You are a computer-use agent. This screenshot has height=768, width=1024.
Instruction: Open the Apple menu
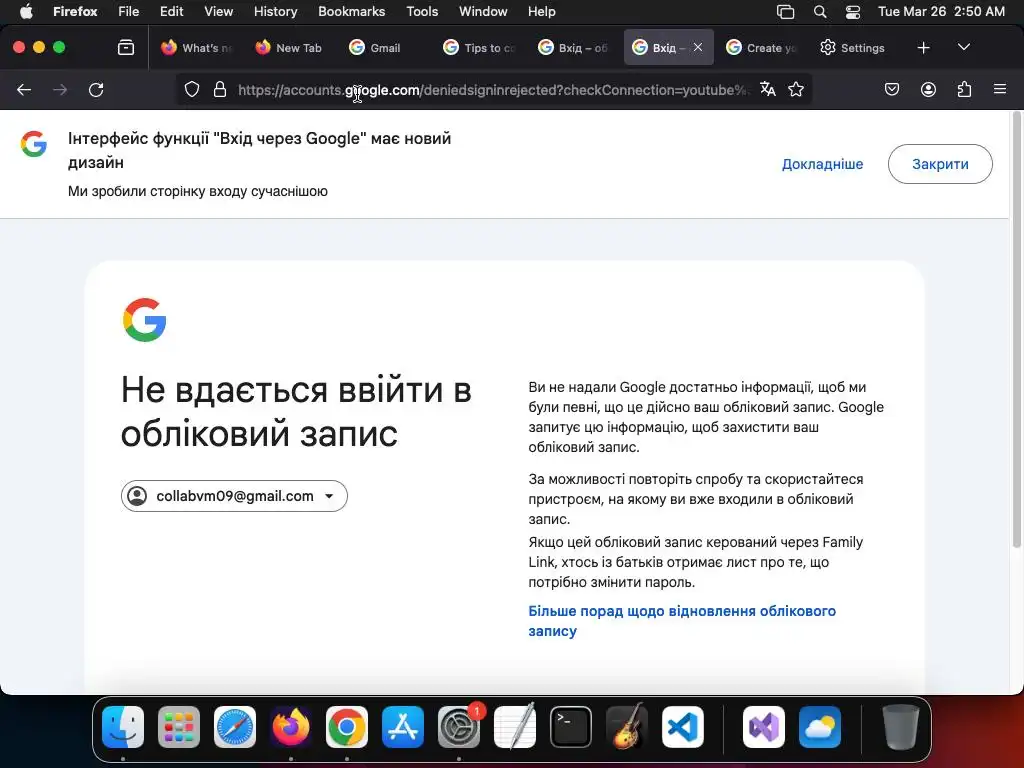26,12
